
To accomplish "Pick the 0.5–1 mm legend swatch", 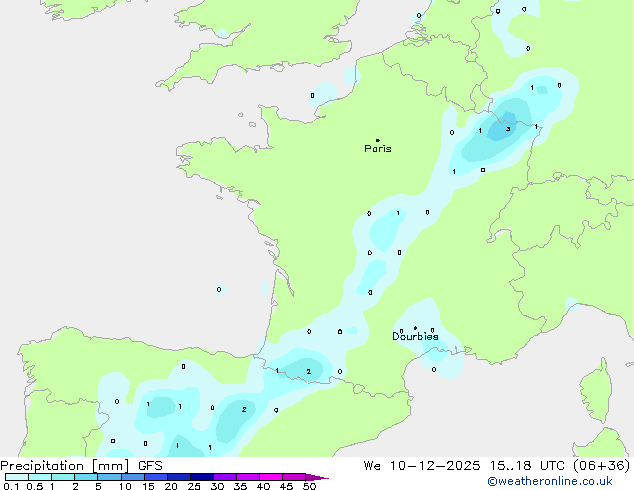I will 40,477.
